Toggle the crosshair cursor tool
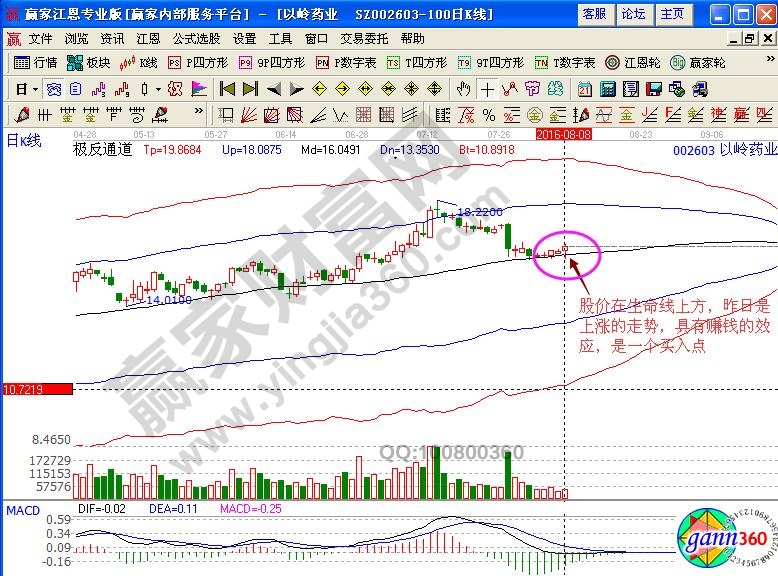 click(x=487, y=90)
